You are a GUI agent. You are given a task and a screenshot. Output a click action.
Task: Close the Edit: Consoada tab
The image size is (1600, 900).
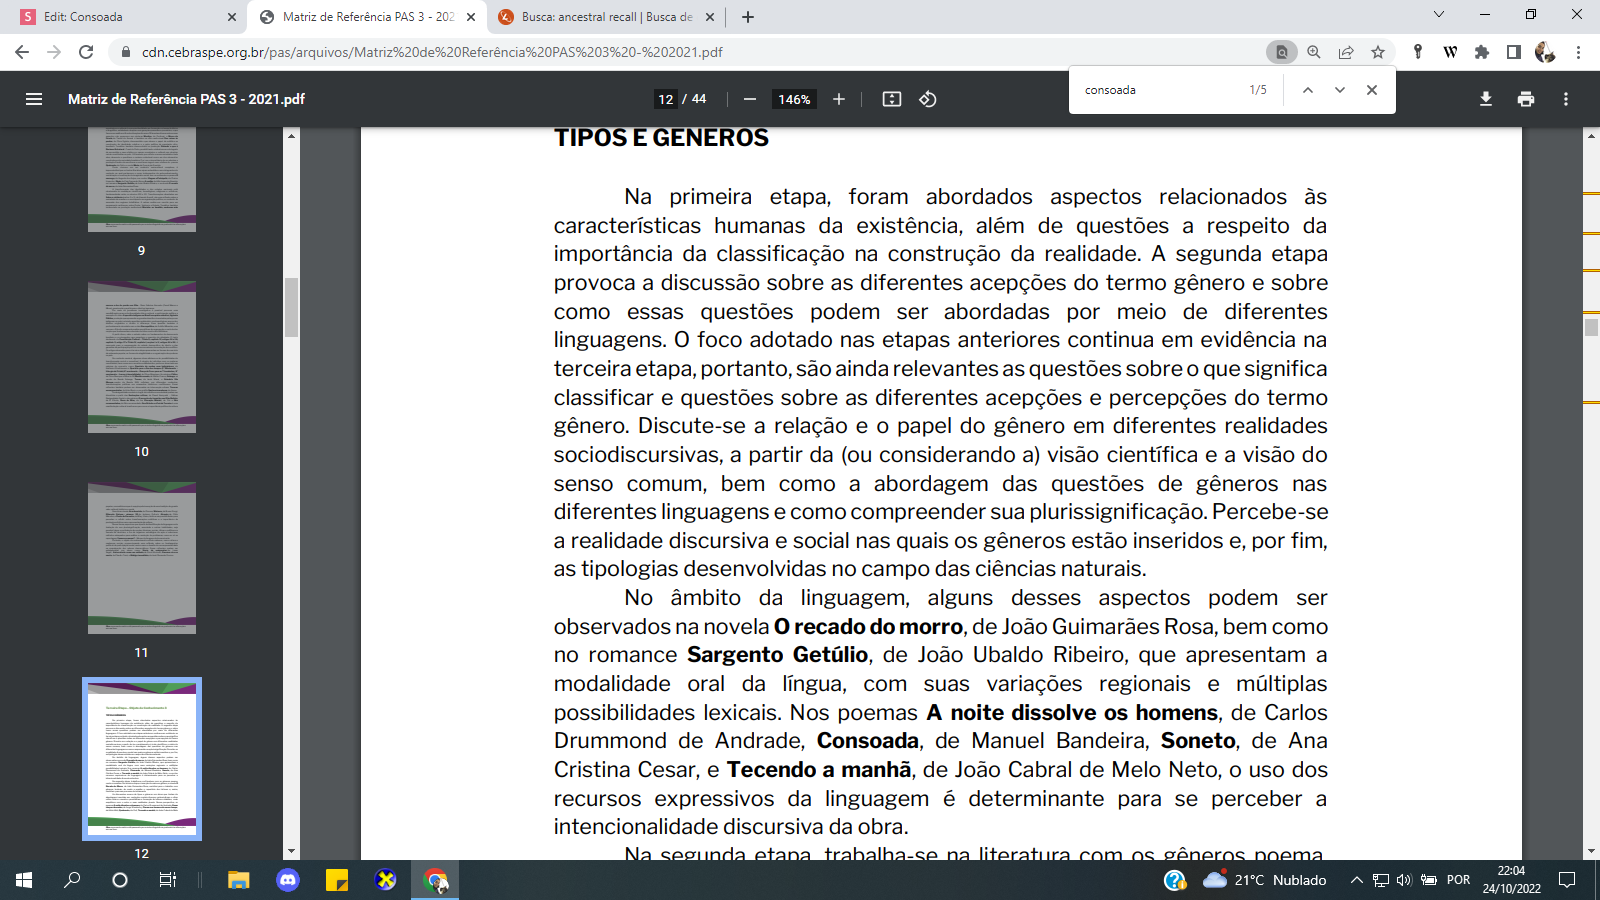coord(232,17)
